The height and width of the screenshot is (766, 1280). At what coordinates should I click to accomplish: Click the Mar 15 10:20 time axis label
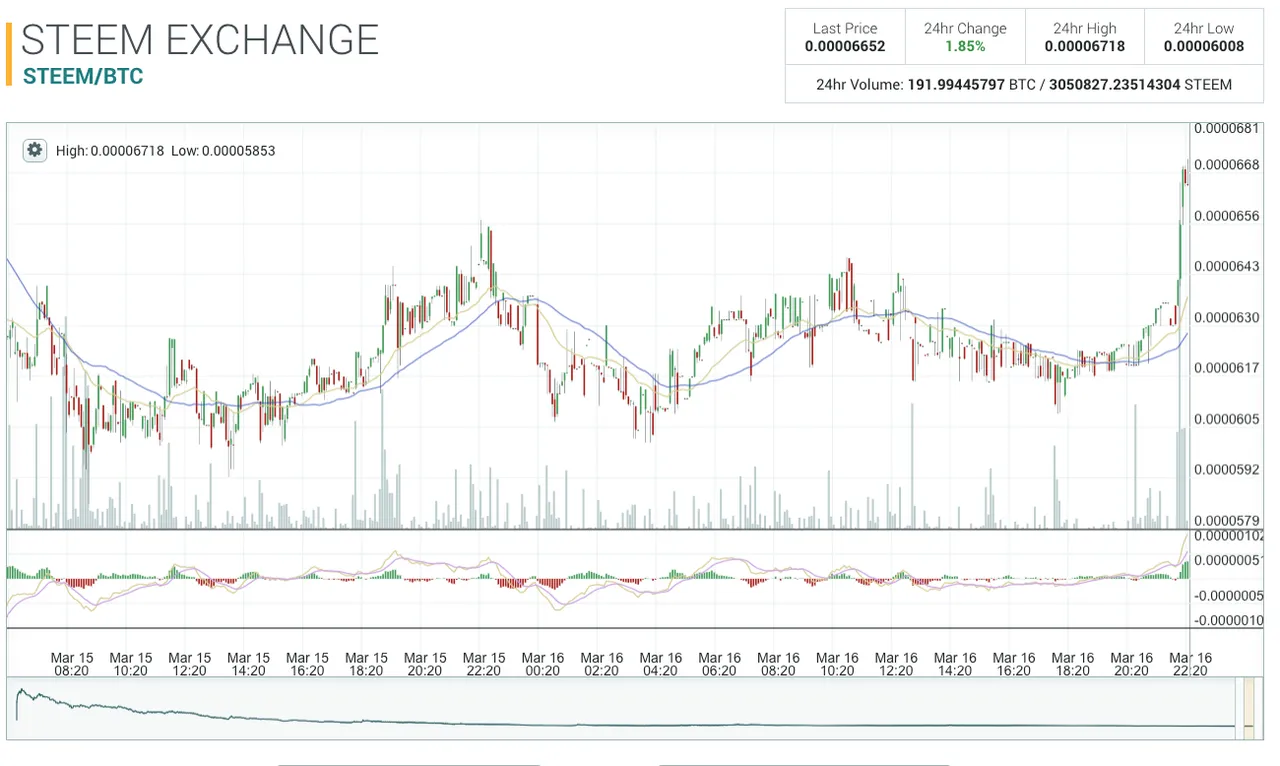tap(131, 665)
